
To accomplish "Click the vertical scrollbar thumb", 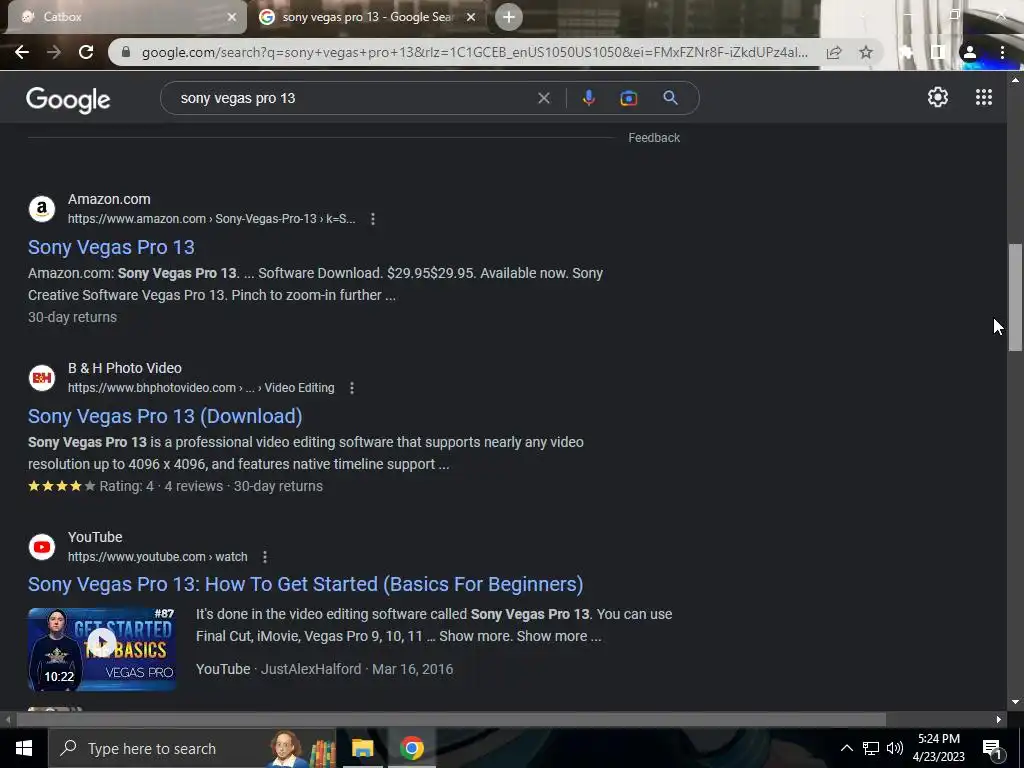I will [1015, 297].
